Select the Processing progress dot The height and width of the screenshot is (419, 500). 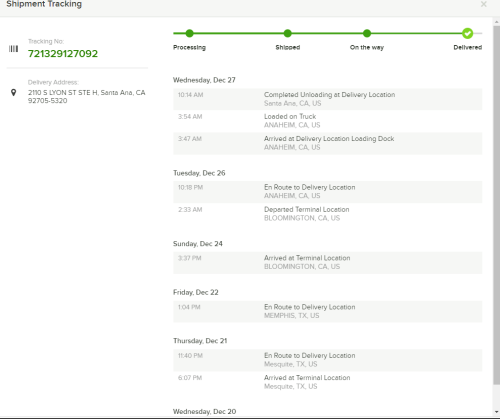tap(189, 33)
